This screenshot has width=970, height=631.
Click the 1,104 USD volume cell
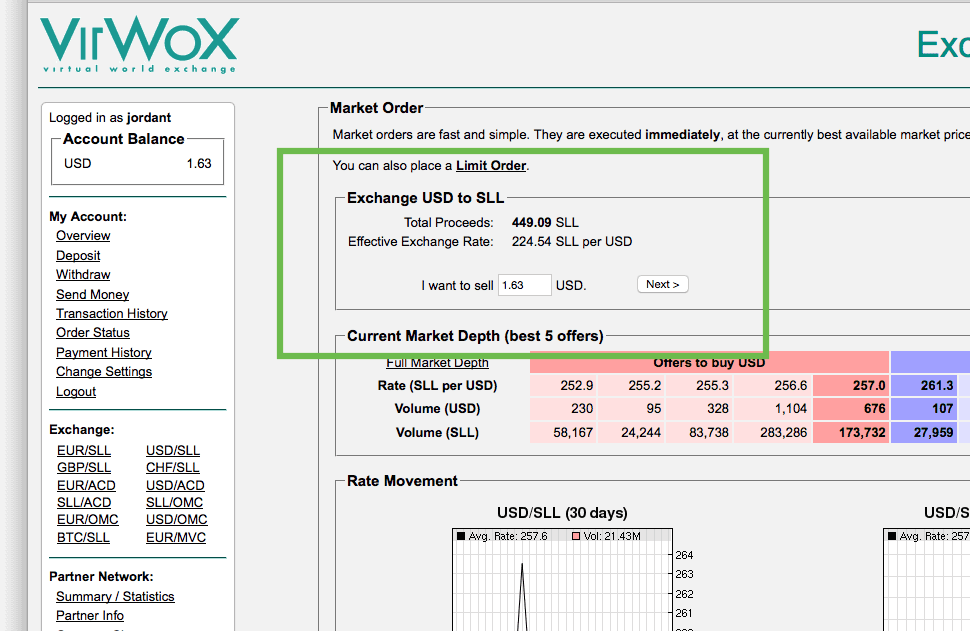click(772, 408)
